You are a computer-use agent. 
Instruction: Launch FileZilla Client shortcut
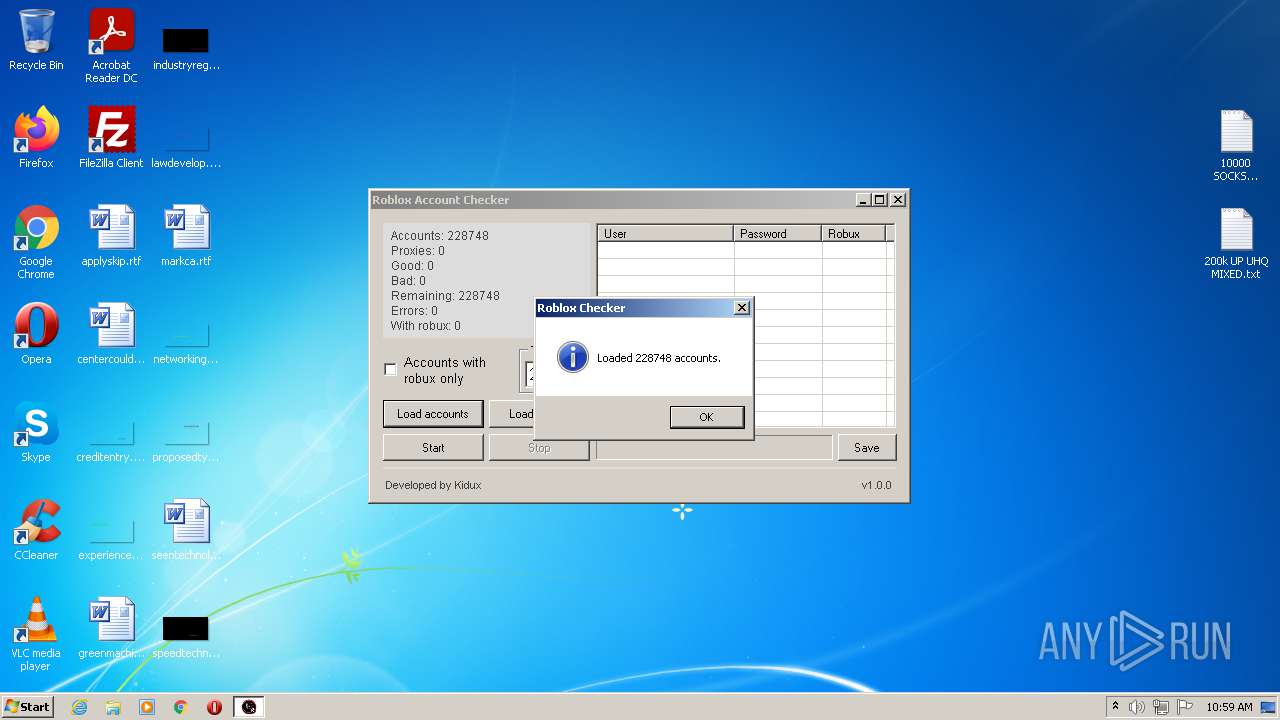111,138
